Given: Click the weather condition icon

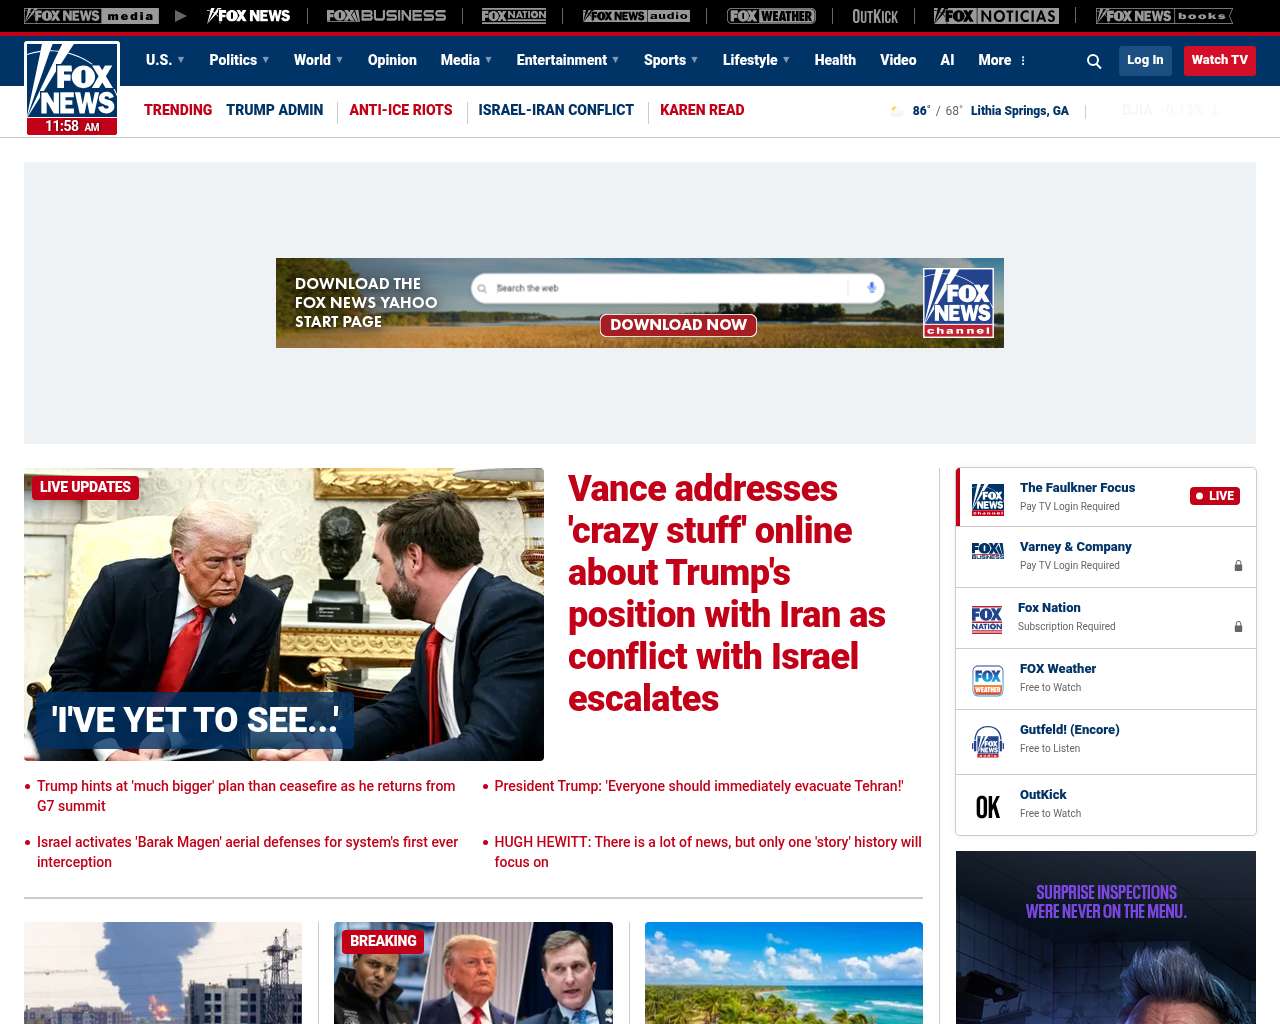Looking at the screenshot, I should point(897,111).
